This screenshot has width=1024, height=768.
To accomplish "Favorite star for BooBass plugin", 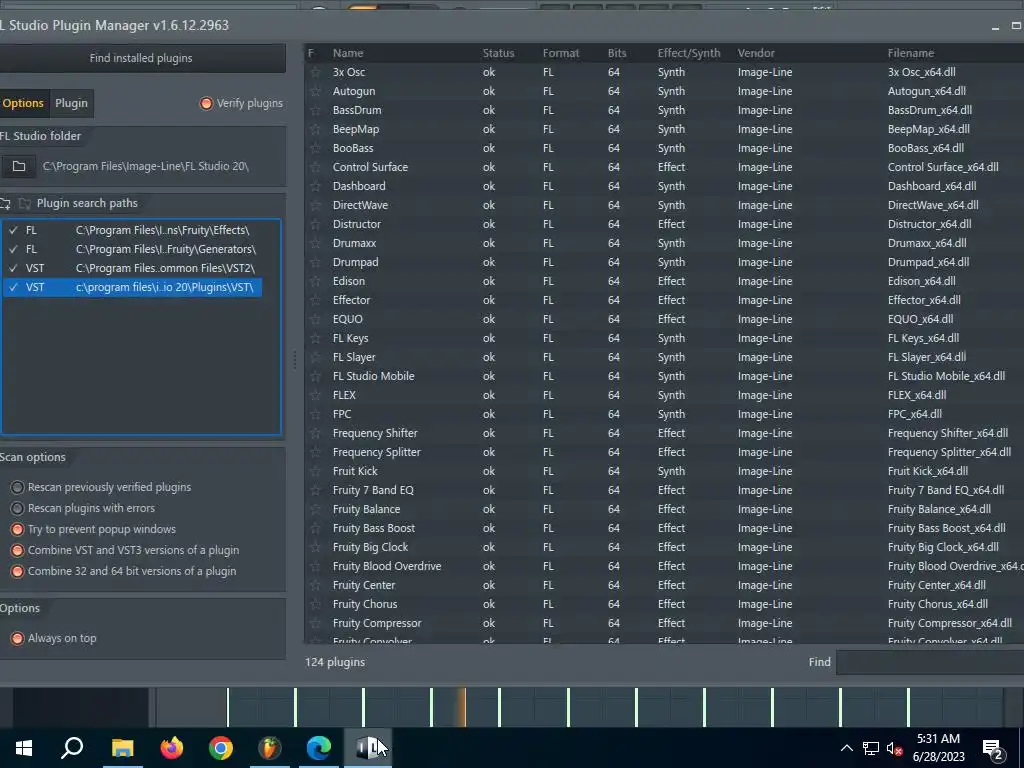I will (x=315, y=148).
